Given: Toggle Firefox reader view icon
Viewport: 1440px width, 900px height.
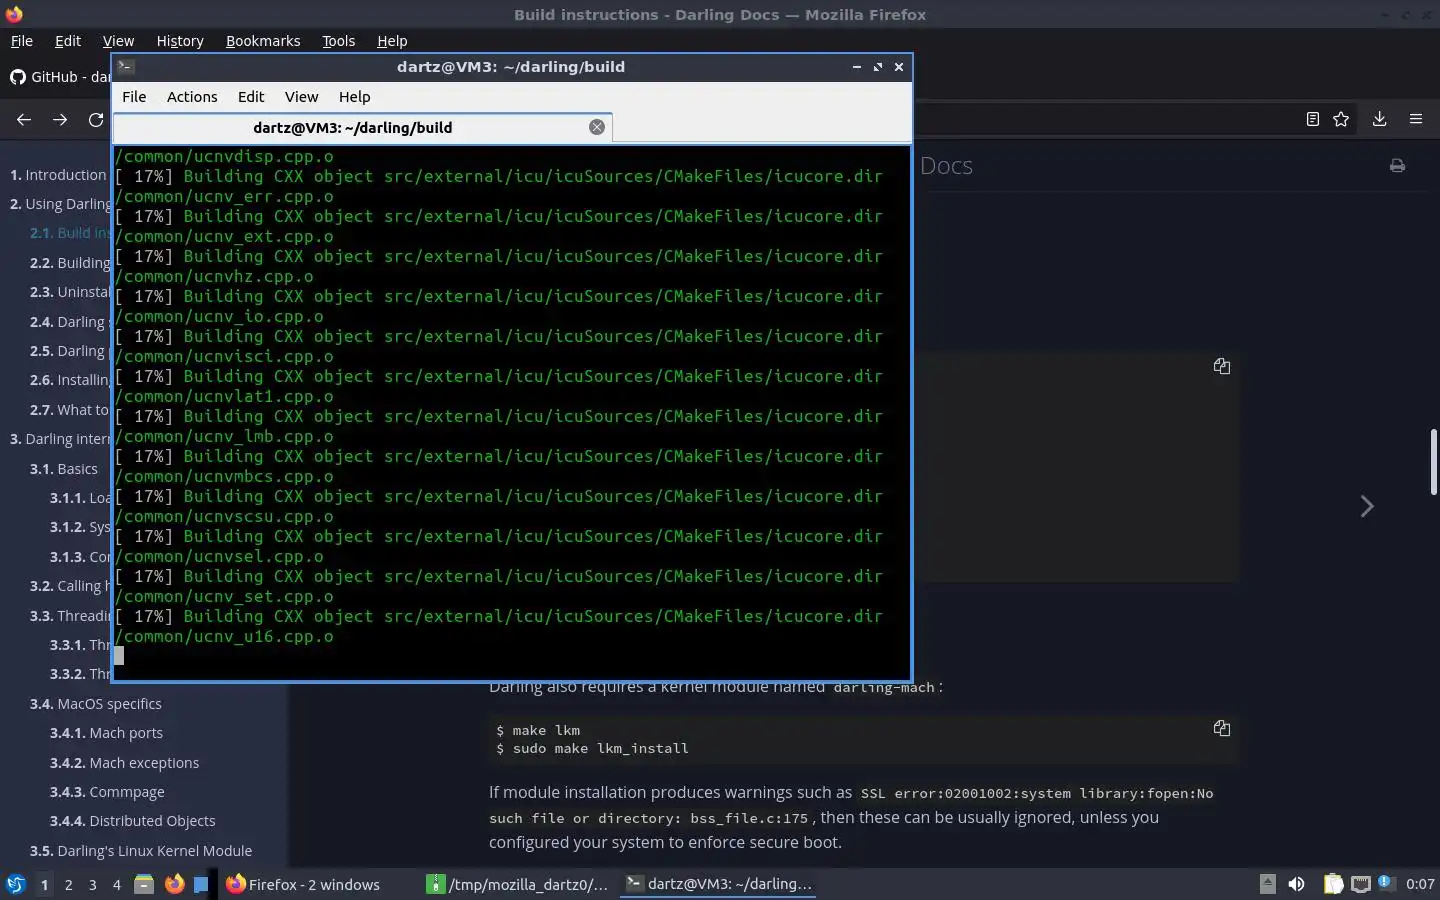Looking at the screenshot, I should tap(1313, 119).
